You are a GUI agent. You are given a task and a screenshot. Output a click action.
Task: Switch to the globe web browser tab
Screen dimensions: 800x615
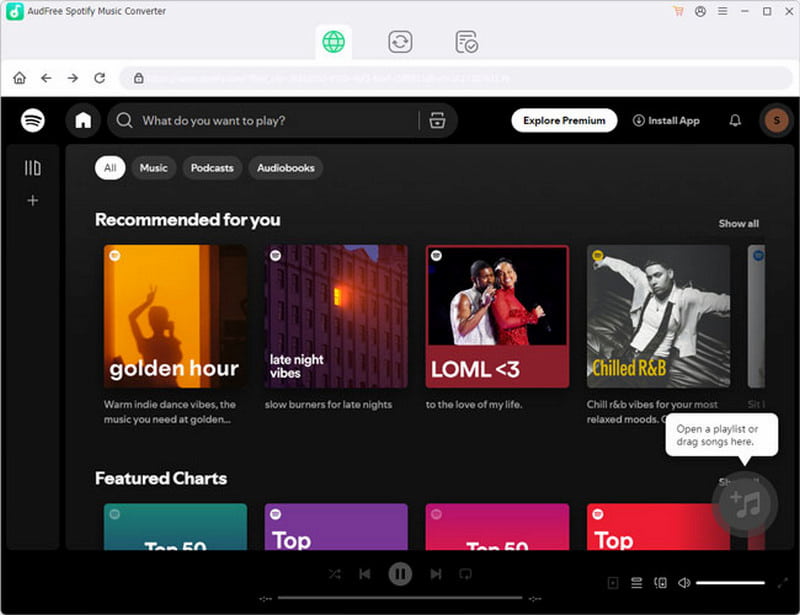(334, 42)
